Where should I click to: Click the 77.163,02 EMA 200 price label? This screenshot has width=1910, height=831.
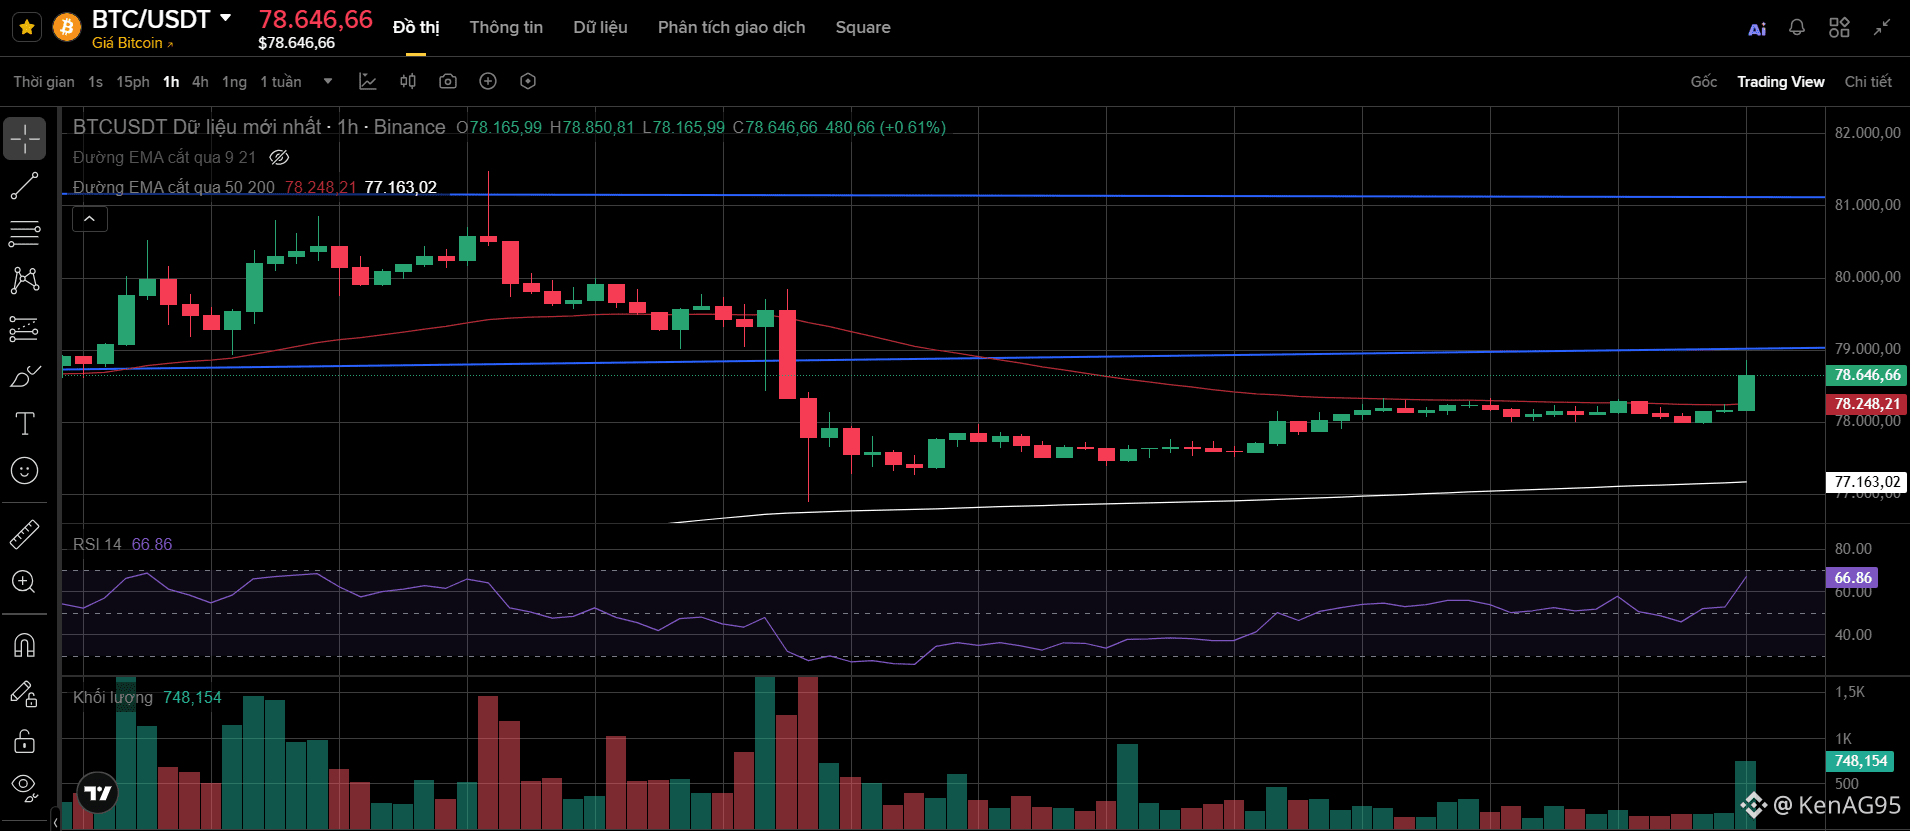1867,482
